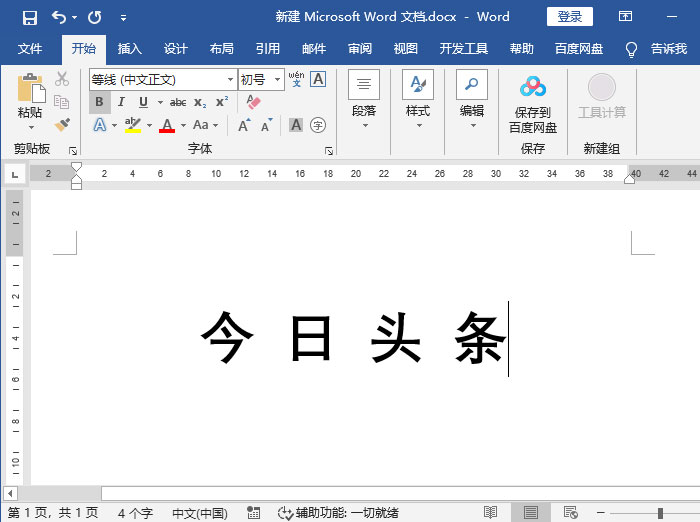Image resolution: width=700 pixels, height=522 pixels.
Task: Click the horizontal scrollbar left arrow
Action: (10, 494)
